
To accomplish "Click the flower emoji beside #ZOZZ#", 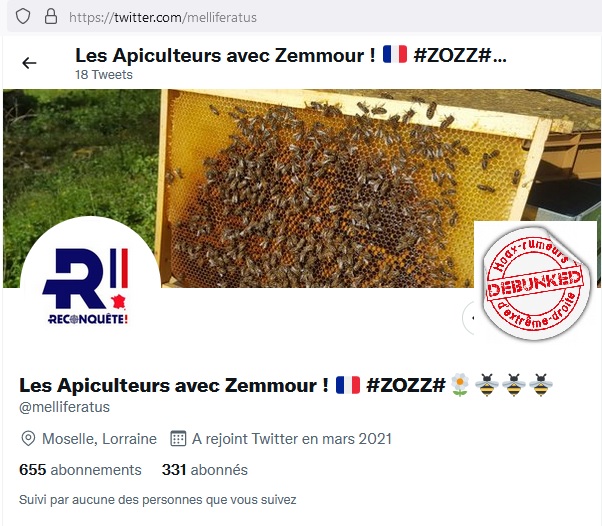I will (x=460, y=385).
